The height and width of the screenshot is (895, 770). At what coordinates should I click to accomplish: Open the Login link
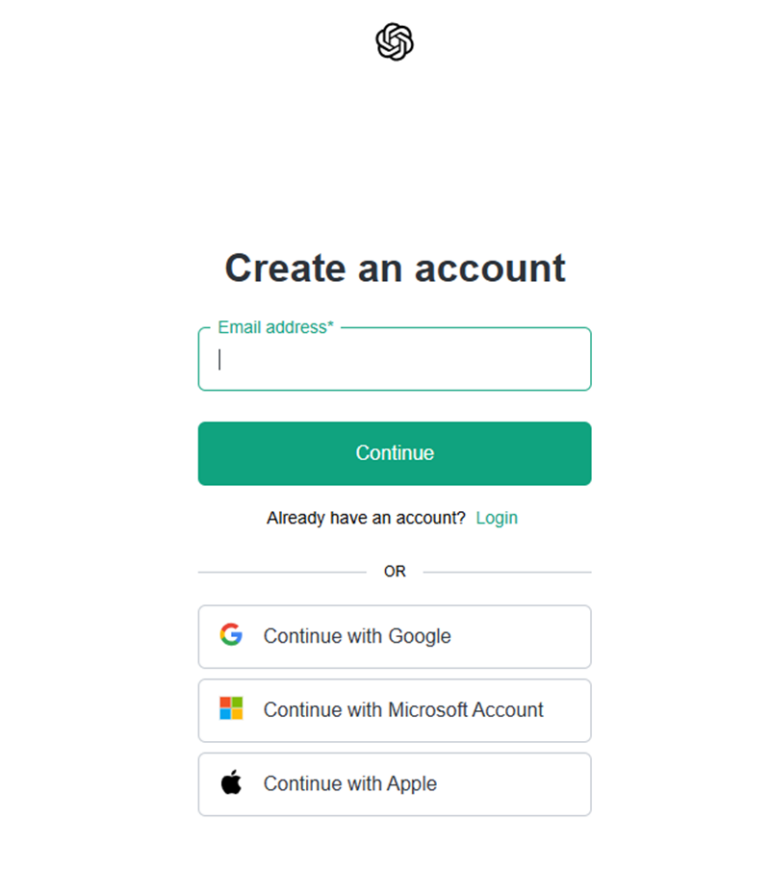pos(496,518)
